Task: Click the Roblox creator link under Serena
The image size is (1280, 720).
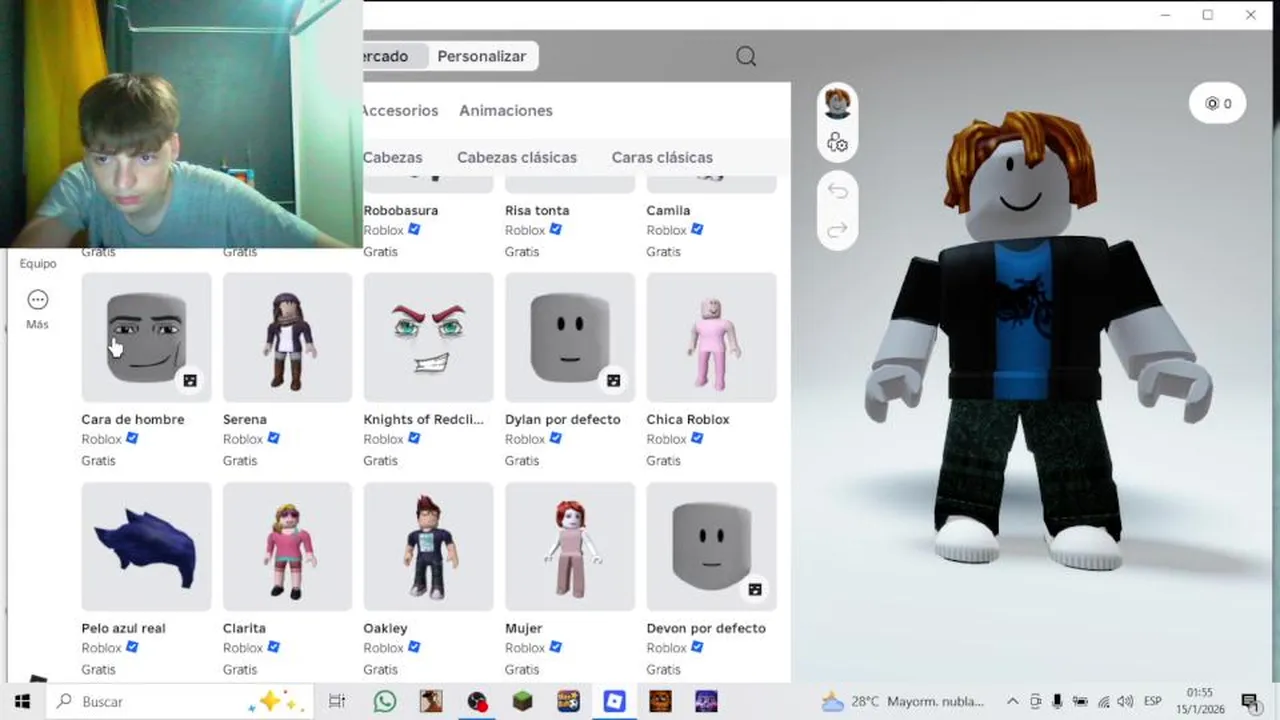Action: click(242, 439)
